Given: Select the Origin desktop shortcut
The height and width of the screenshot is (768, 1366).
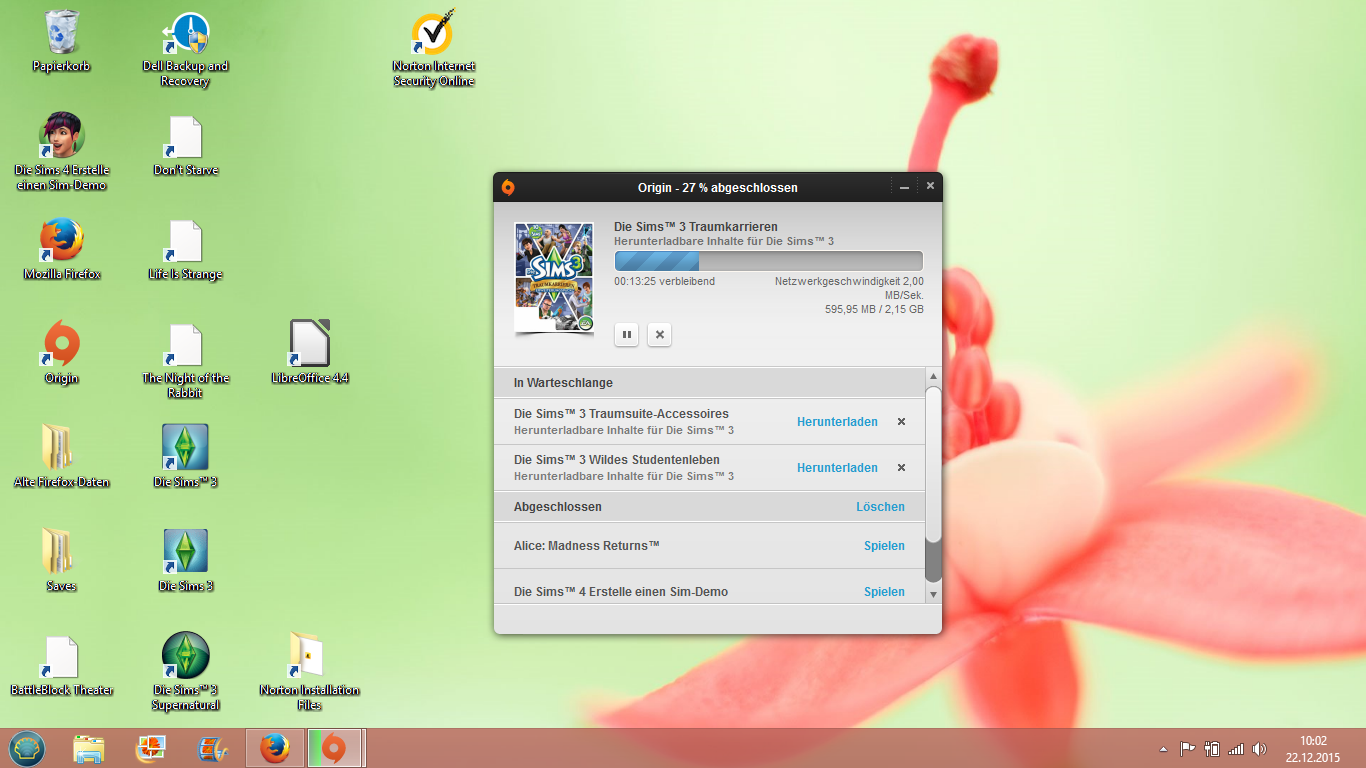Looking at the screenshot, I should click(x=61, y=354).
